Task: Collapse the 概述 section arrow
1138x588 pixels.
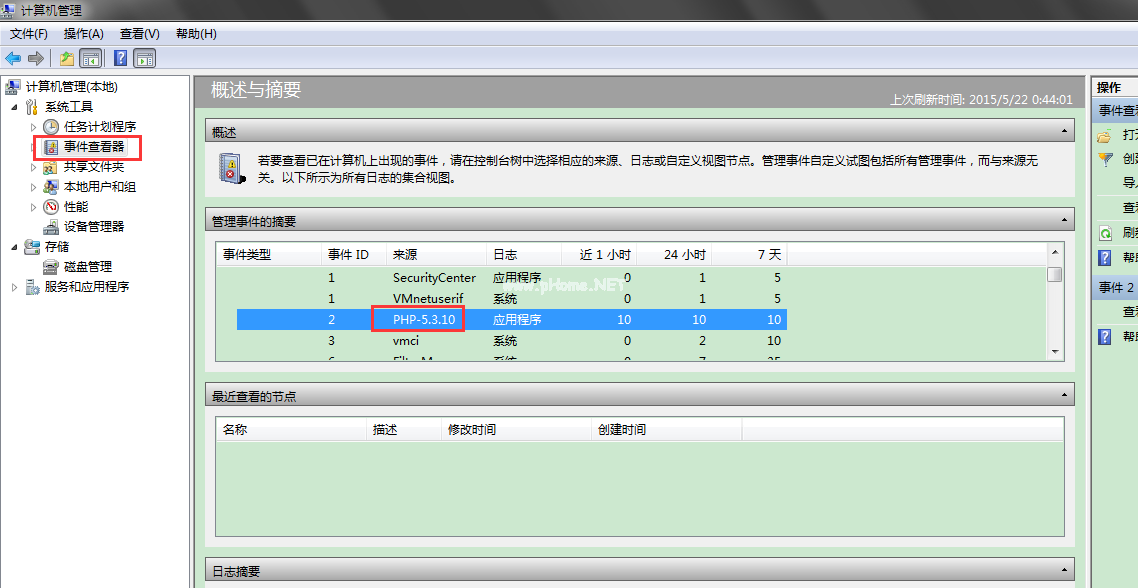Action: click(x=1064, y=132)
